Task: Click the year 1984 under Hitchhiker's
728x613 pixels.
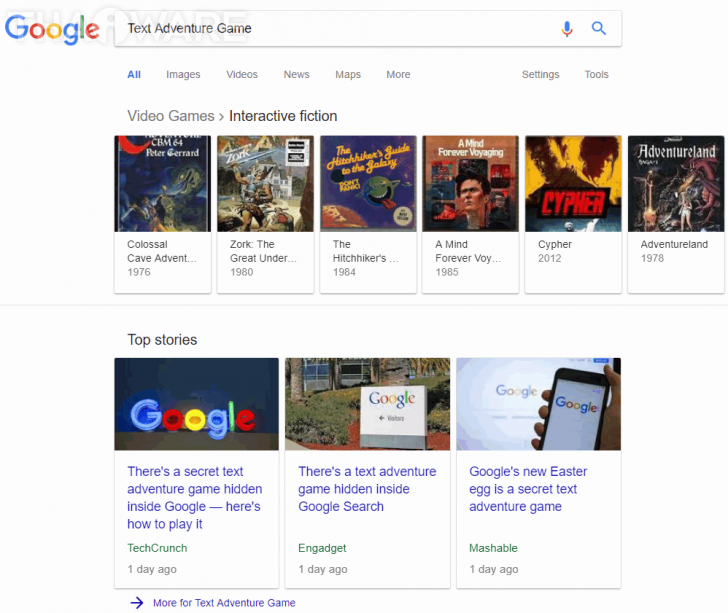Action: tap(344, 272)
